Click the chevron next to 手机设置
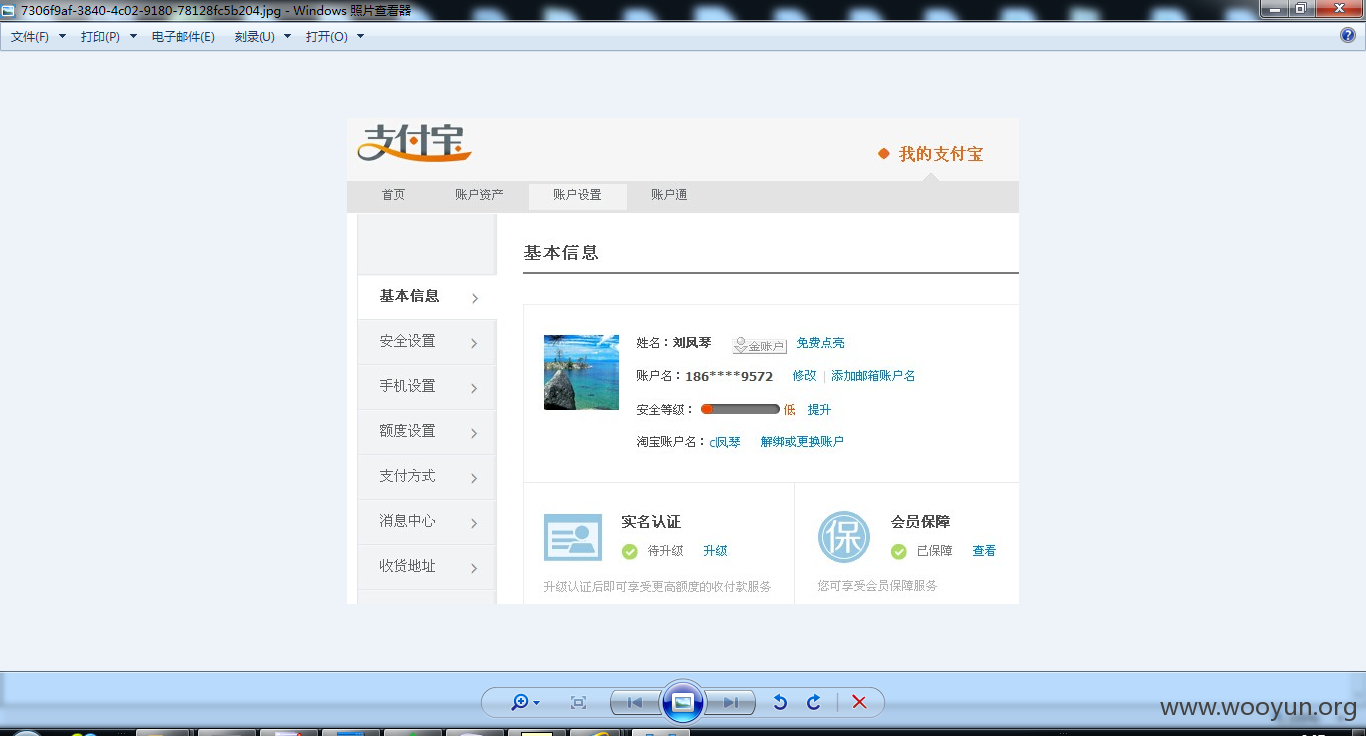This screenshot has width=1366, height=736. point(474,388)
